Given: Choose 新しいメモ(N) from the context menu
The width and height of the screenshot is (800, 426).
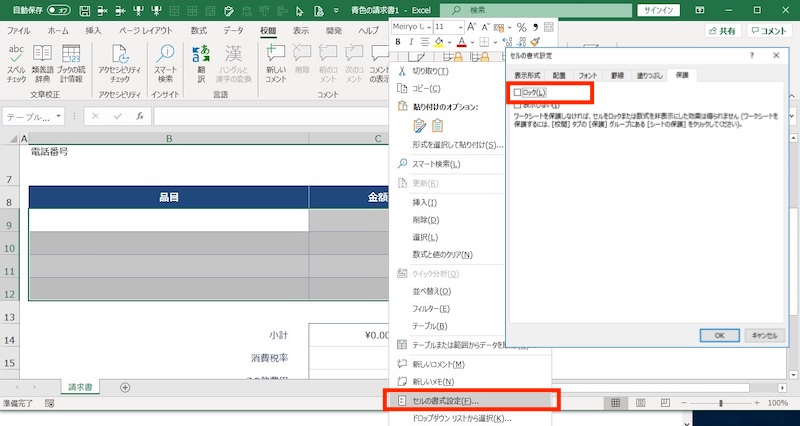Looking at the screenshot, I should tap(469, 382).
